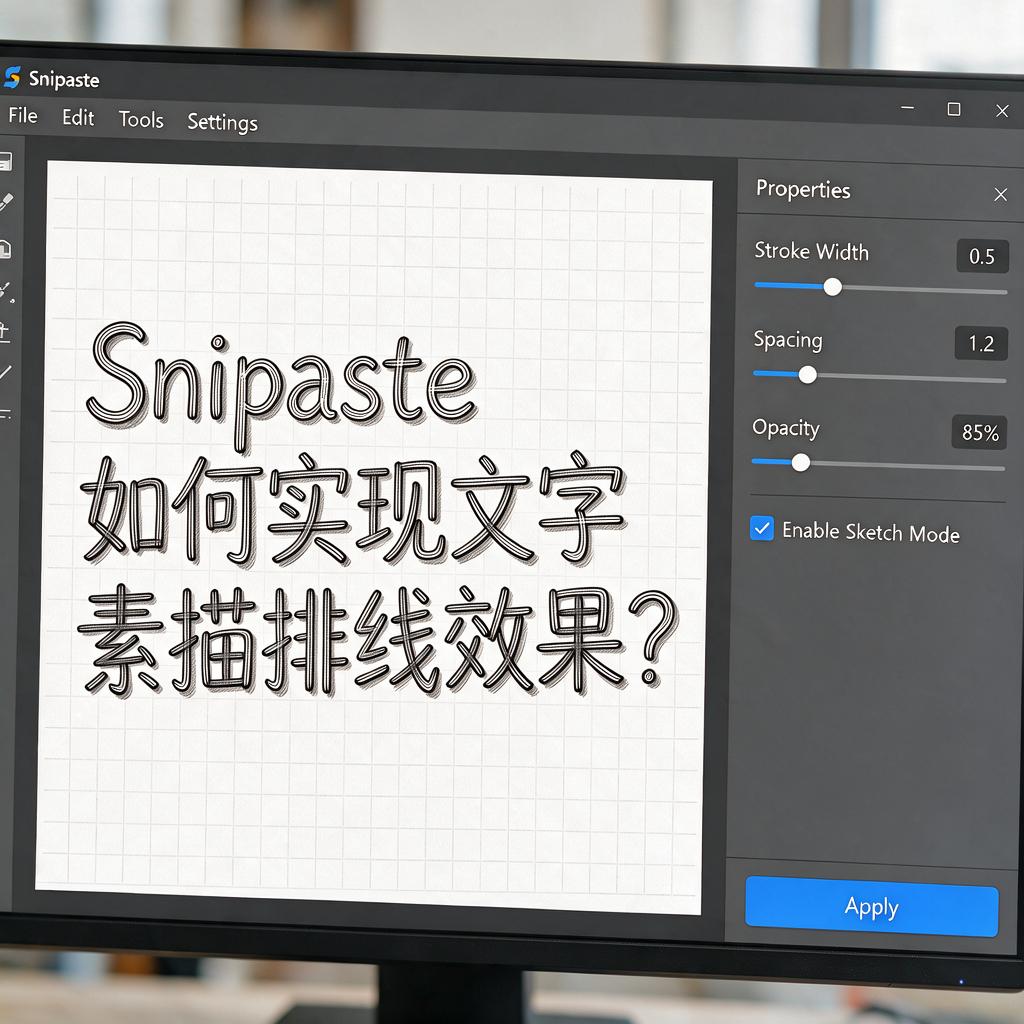Click the horizontal lines icon at toolbar bottom

point(5,413)
